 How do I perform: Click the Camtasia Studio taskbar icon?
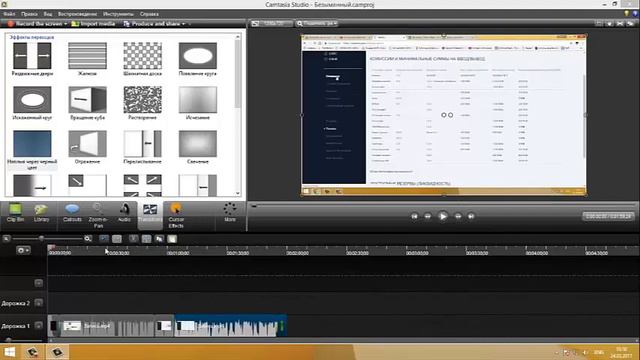click(x=57, y=352)
